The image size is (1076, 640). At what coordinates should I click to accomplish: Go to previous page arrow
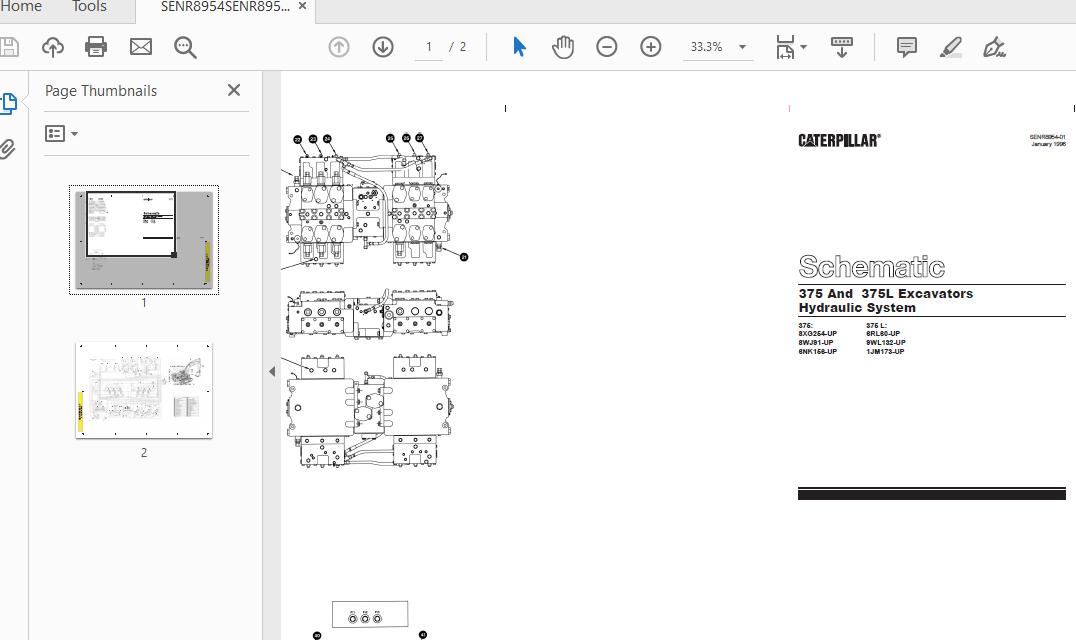point(339,47)
